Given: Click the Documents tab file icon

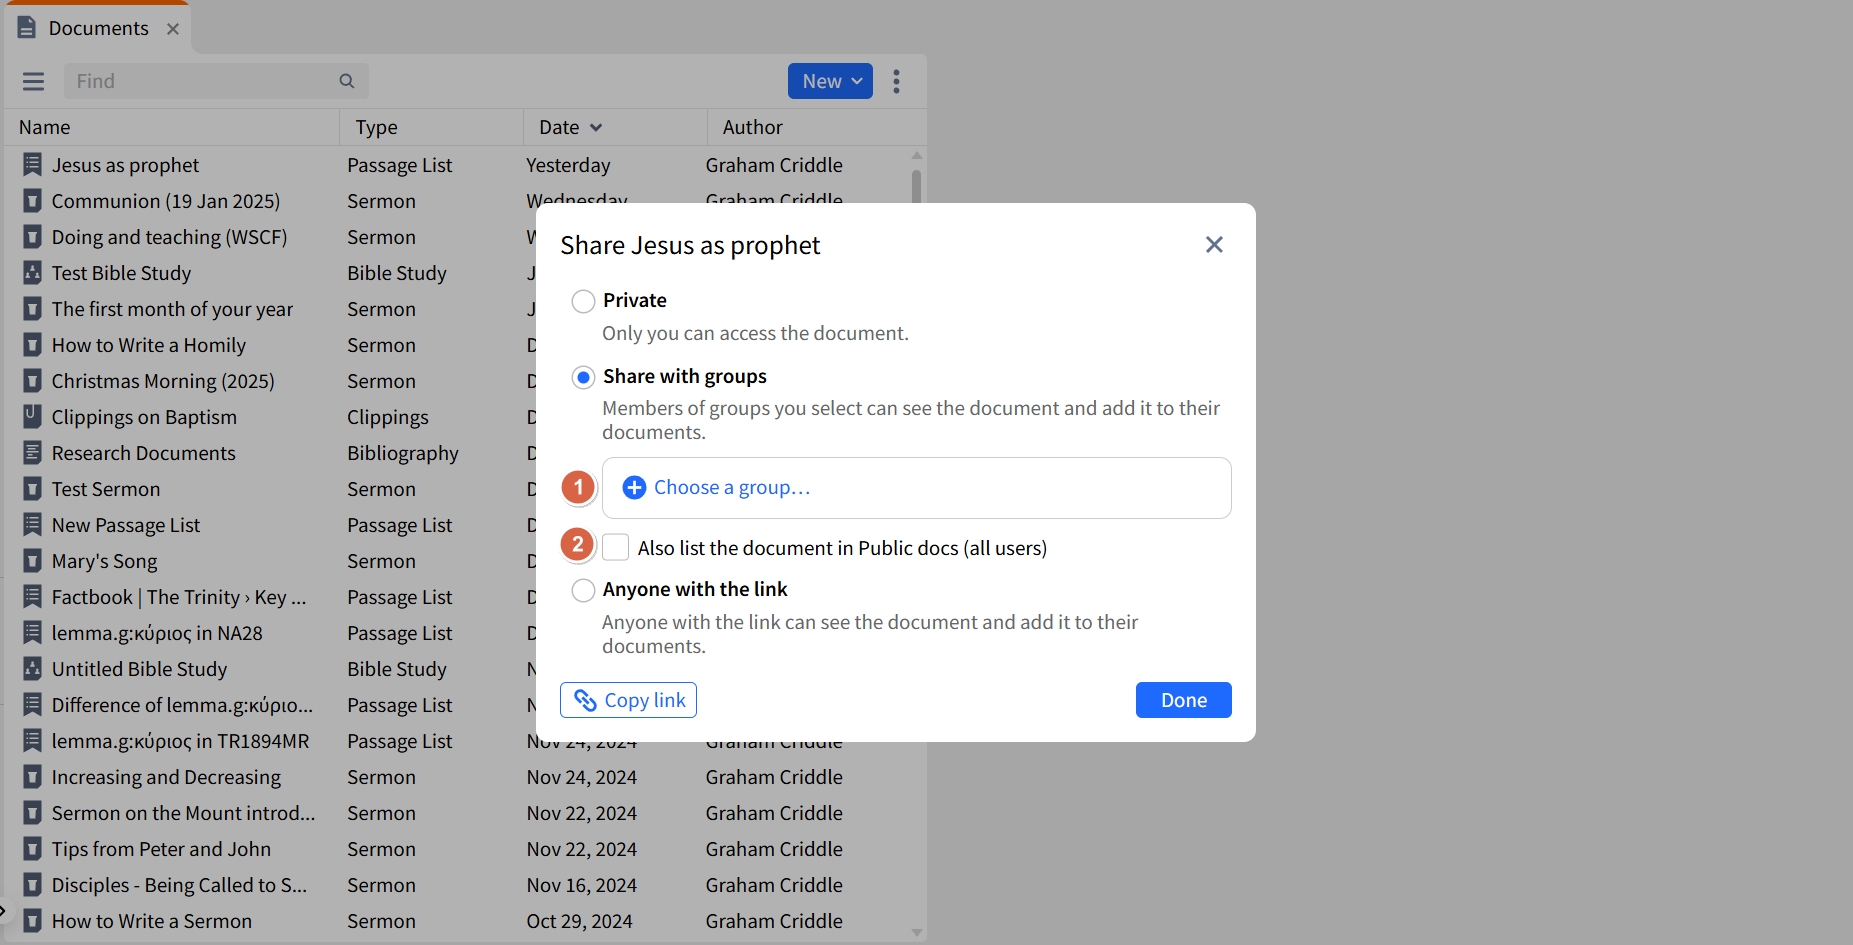Looking at the screenshot, I should (27, 28).
